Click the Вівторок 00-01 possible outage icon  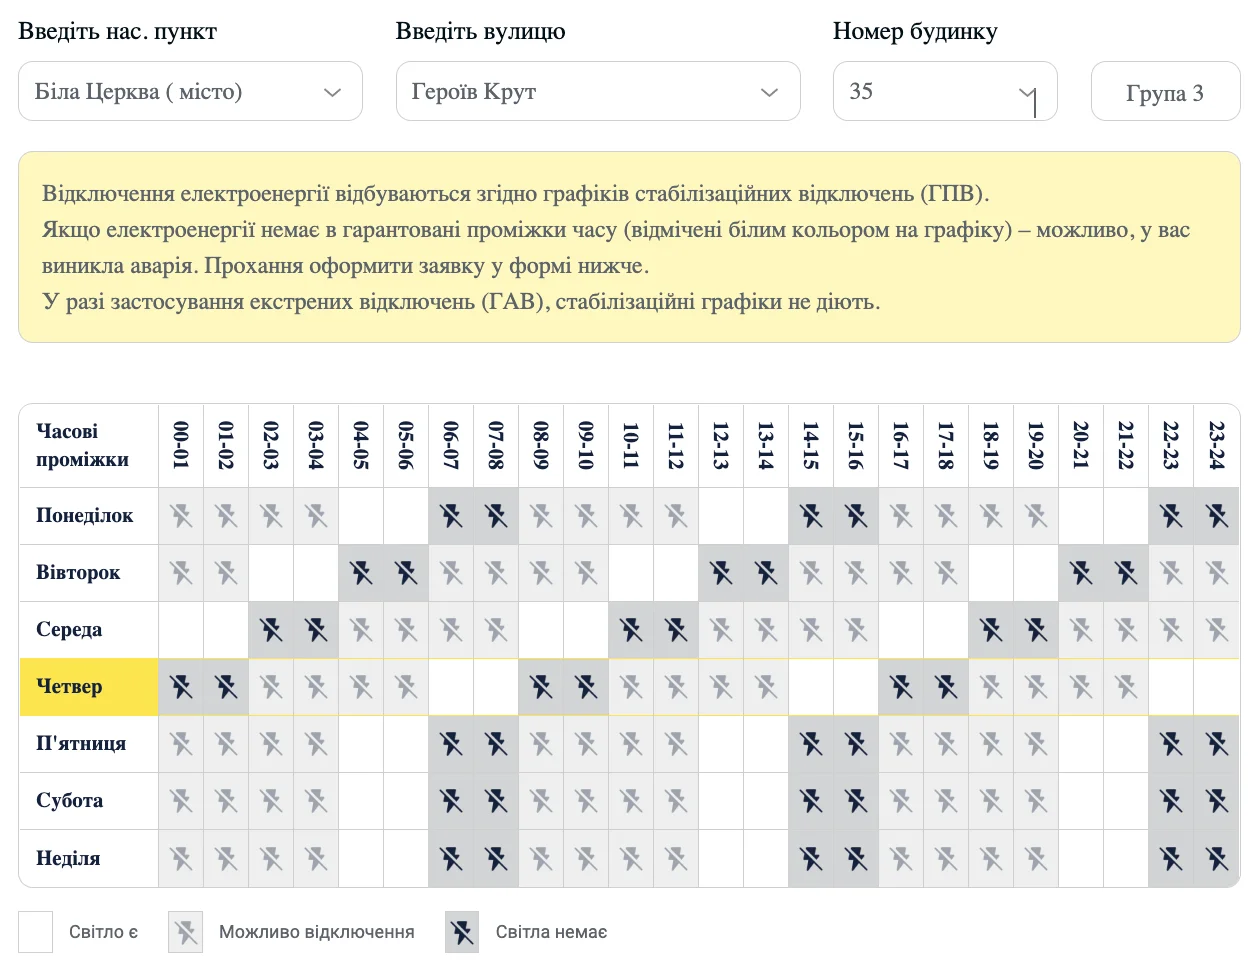[x=181, y=573]
